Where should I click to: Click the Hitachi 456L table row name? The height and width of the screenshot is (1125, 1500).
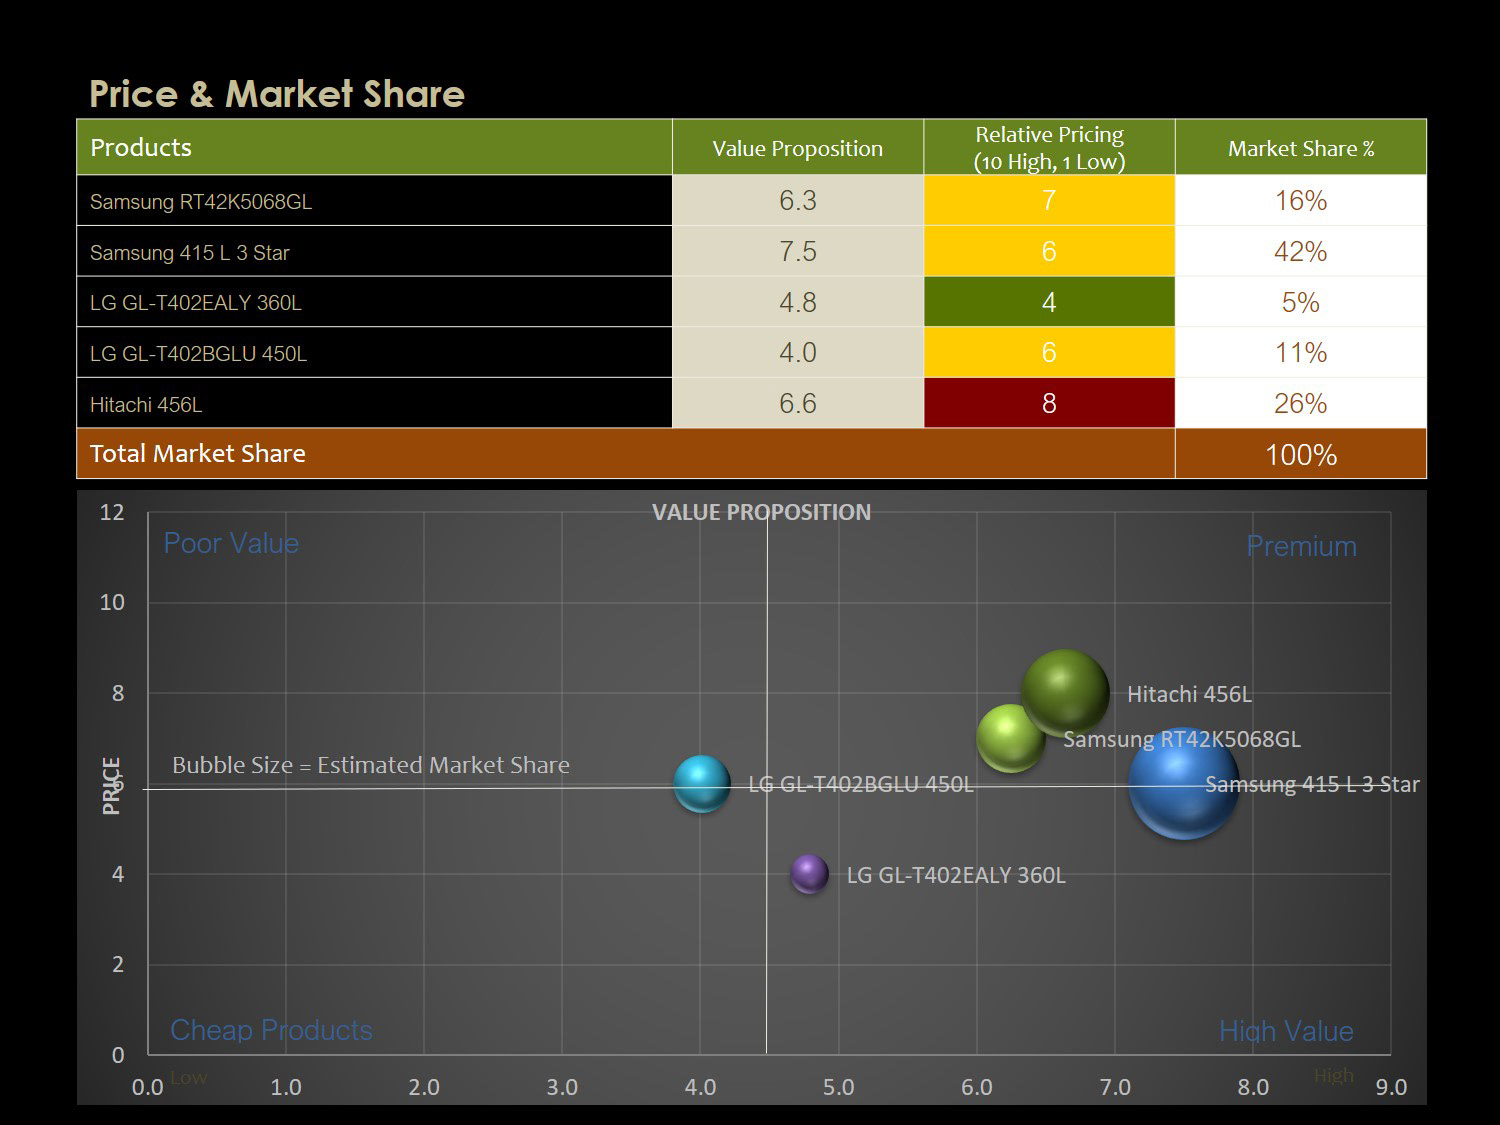tap(146, 404)
